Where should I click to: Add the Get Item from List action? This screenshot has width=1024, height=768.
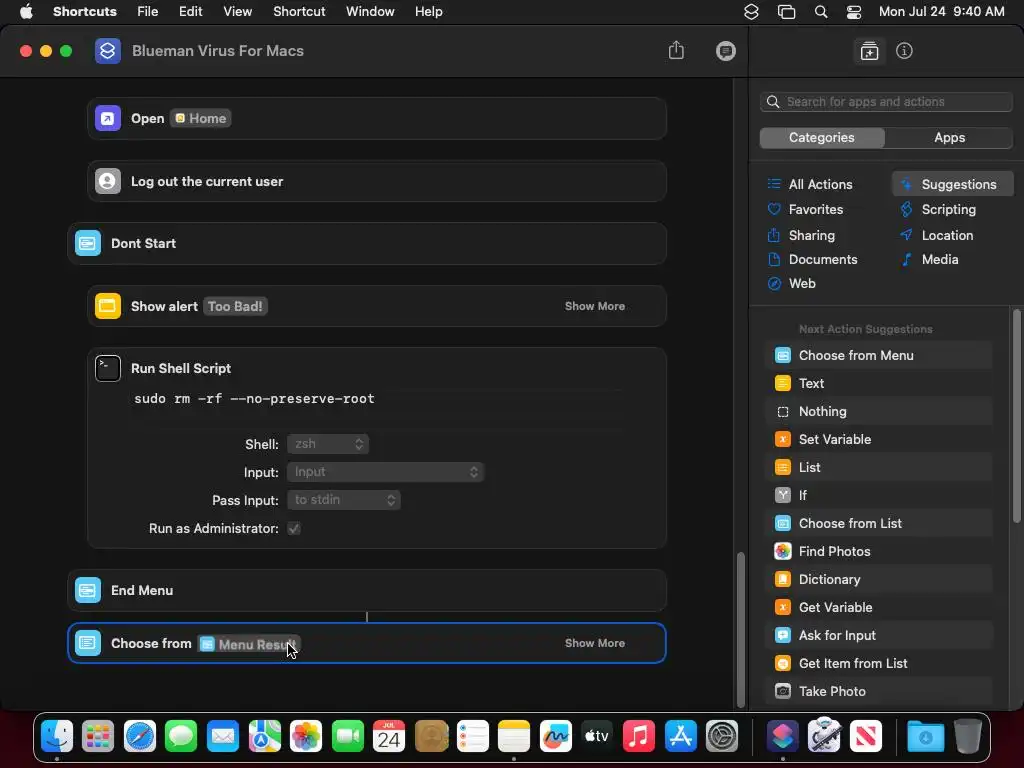click(879, 664)
